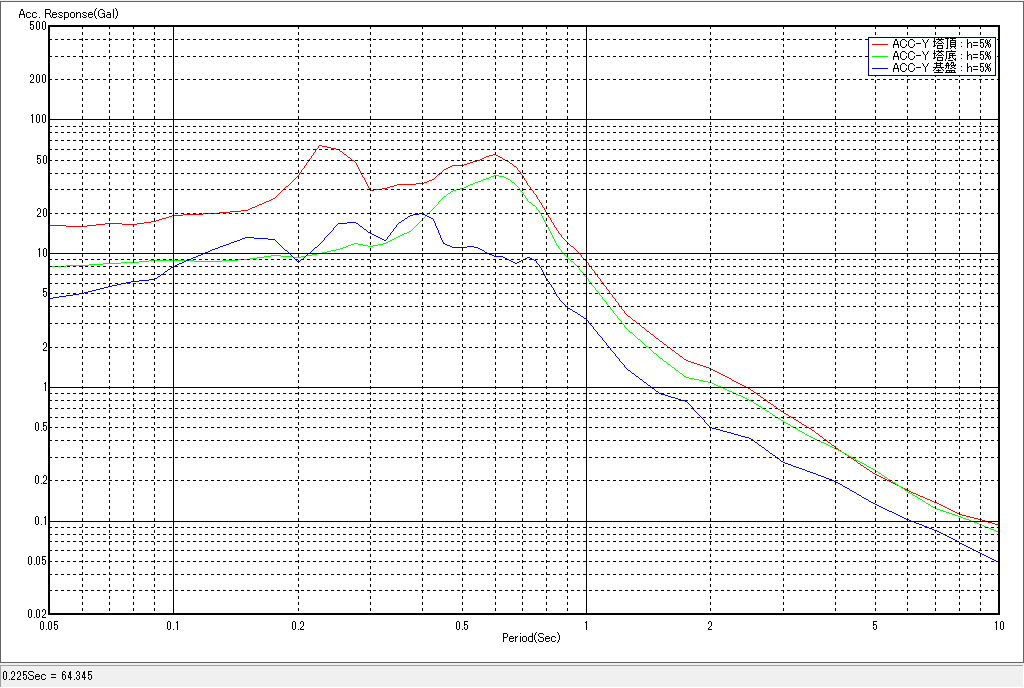Click the x-axis tick label 0.2
The height and width of the screenshot is (688, 1024).
point(297,625)
